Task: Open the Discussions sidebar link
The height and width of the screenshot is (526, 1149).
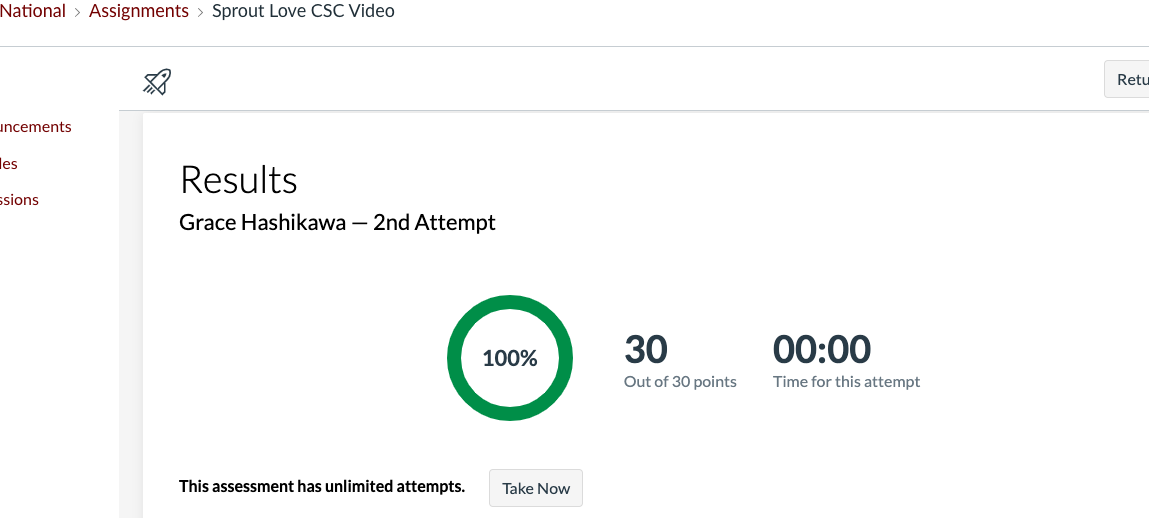Action: [x=19, y=200]
